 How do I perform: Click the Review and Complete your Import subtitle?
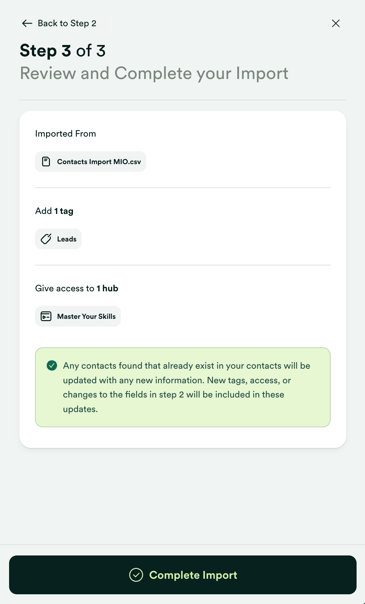154,73
